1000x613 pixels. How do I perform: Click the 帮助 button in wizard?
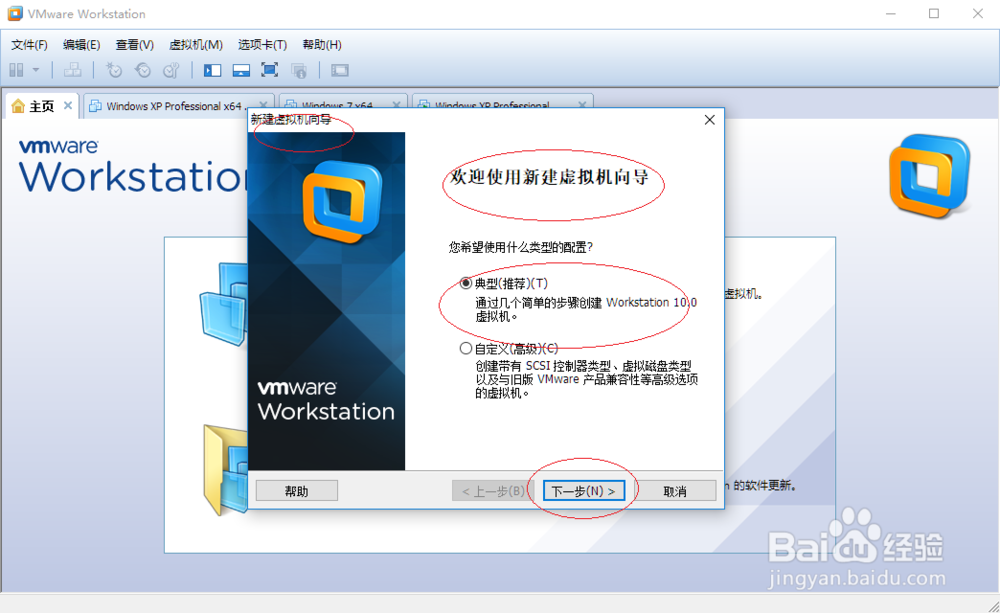297,491
